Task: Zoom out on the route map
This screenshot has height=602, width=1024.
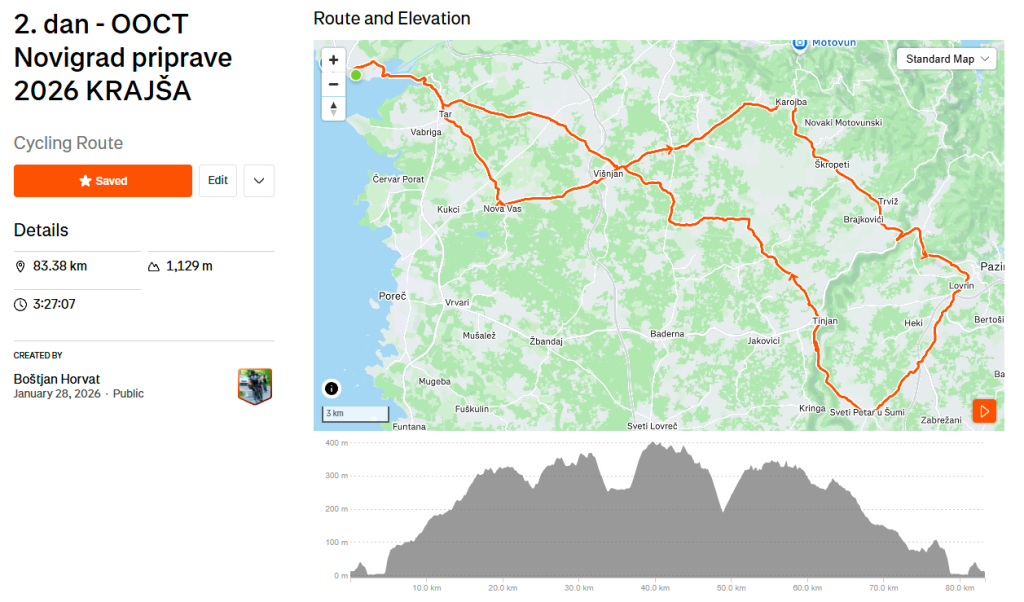Action: pyautogui.click(x=333, y=84)
